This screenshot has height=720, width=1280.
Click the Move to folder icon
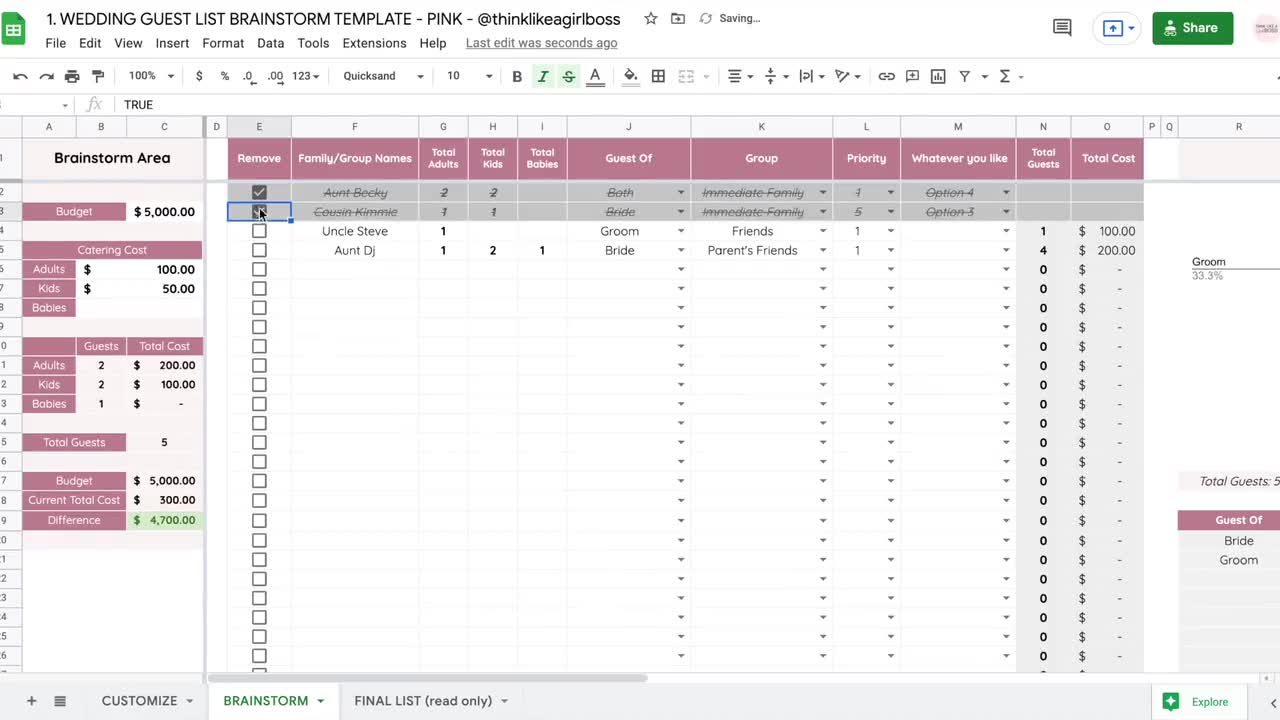click(678, 19)
